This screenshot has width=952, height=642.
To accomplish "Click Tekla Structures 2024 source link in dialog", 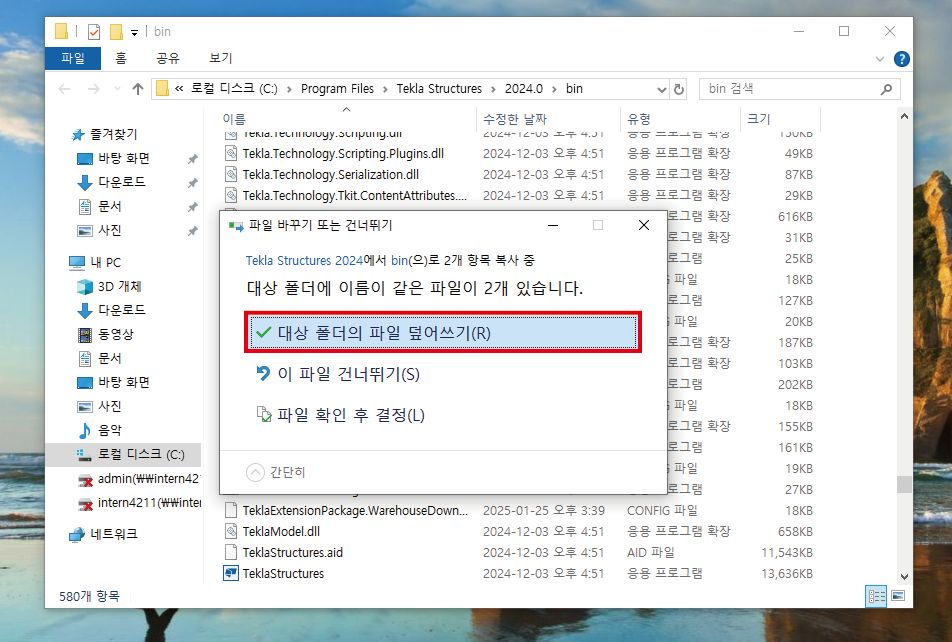I will click(x=304, y=261).
